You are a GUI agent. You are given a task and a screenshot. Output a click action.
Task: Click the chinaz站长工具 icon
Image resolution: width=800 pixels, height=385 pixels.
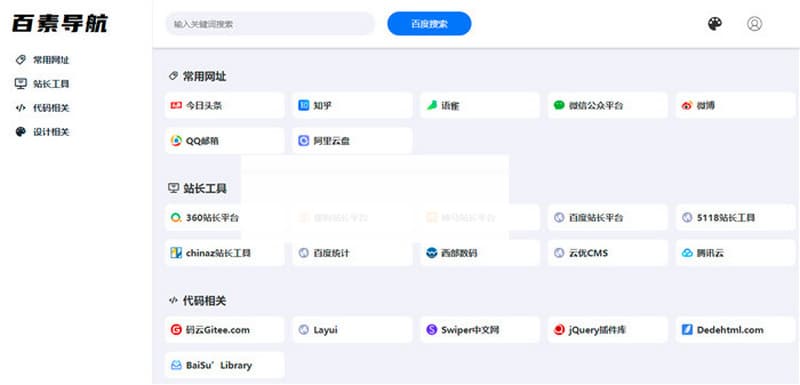176,253
